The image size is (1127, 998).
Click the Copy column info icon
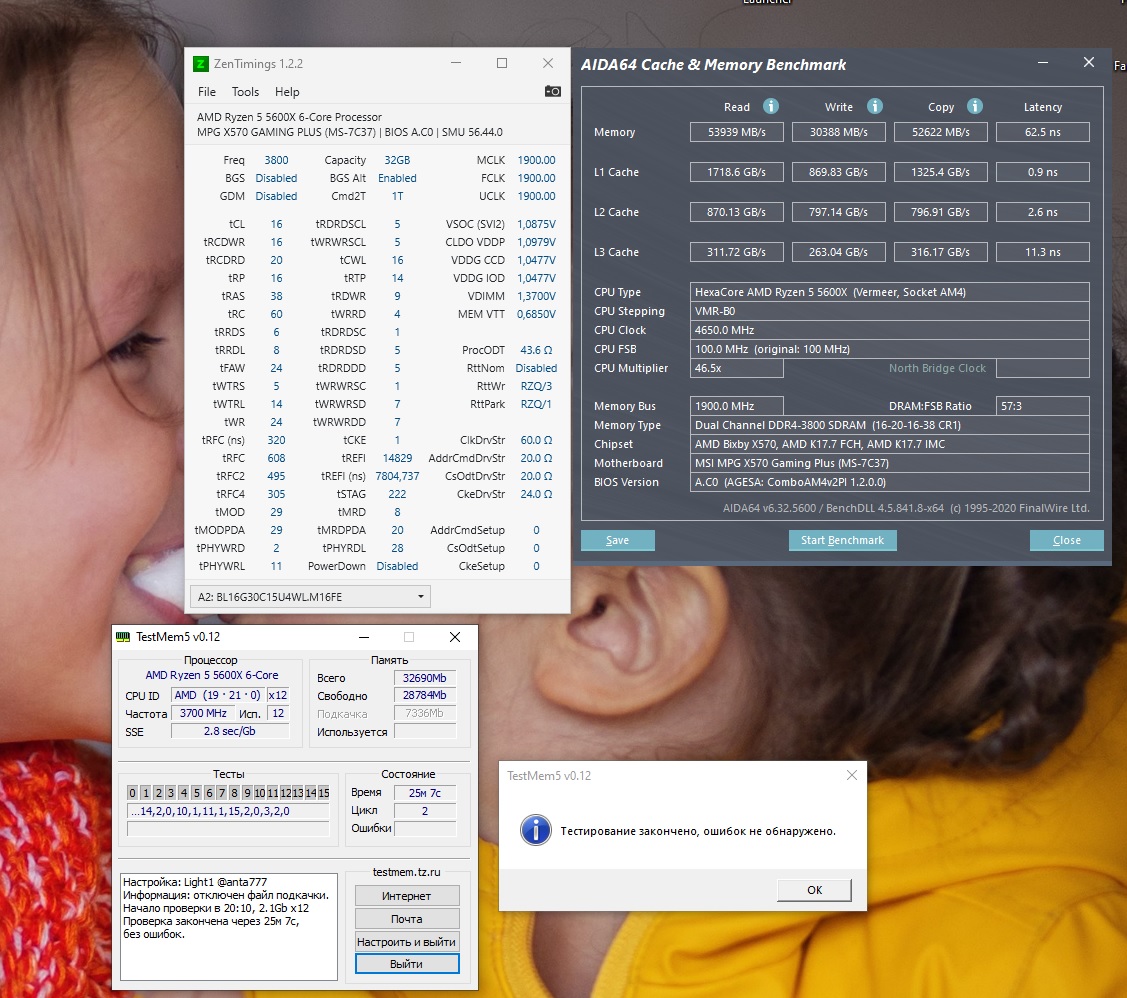click(975, 106)
